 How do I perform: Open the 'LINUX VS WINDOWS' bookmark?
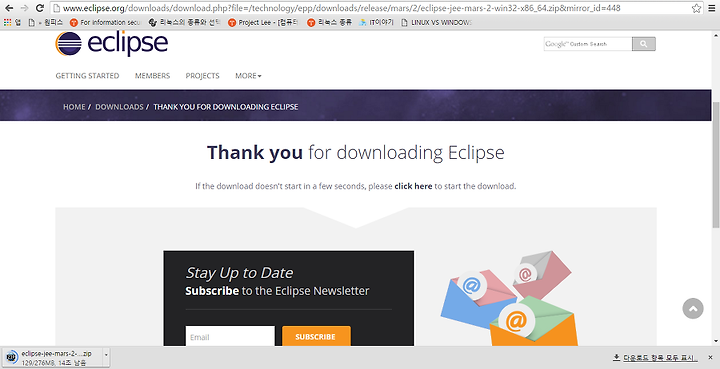click(x=437, y=22)
